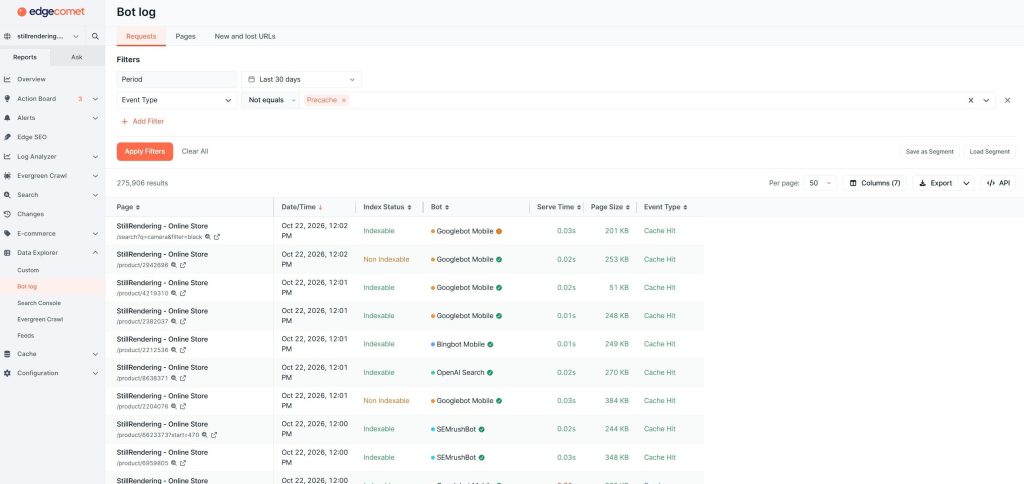
Task: Open the Last 30 days dropdown
Action: pos(301,79)
